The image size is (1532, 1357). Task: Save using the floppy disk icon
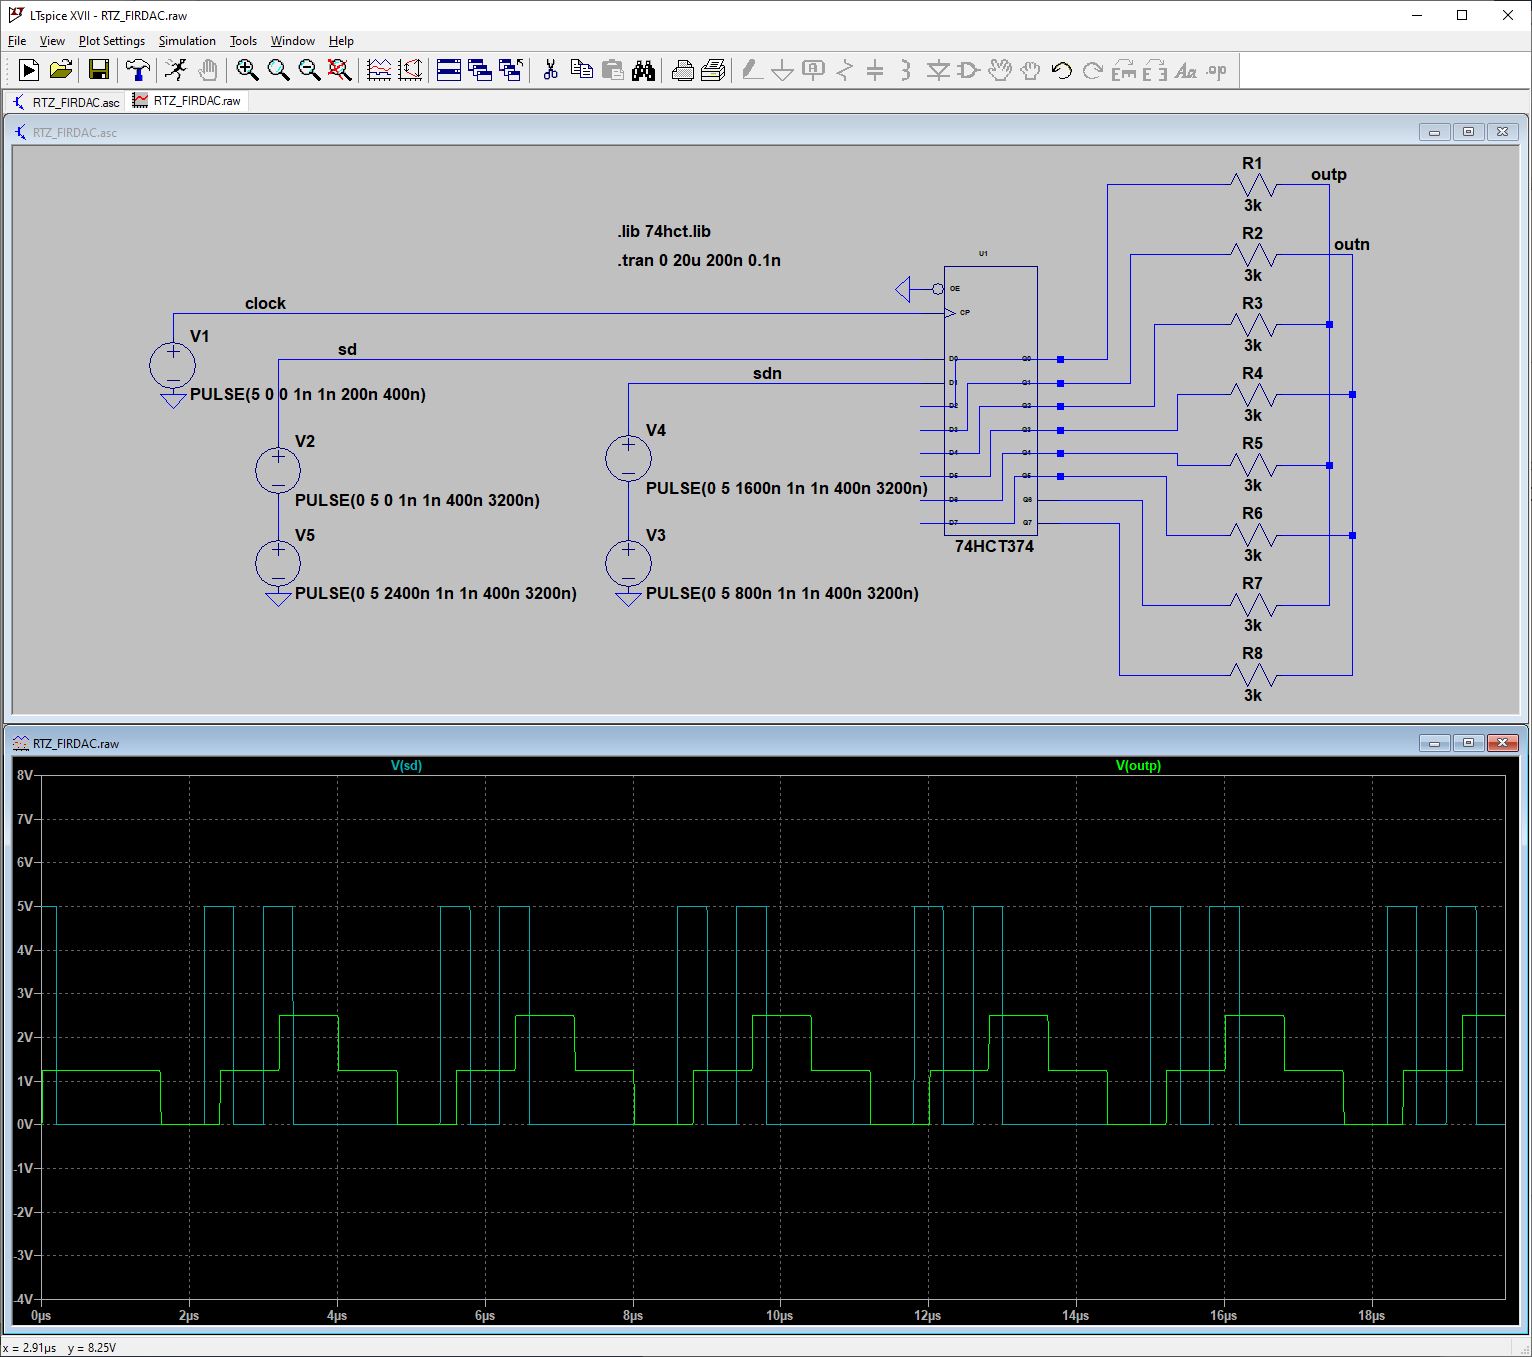[99, 70]
